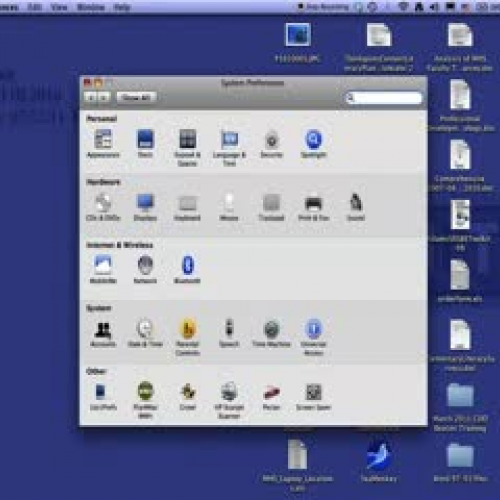
Task: Go back with the toolbar back arrow
Action: click(x=91, y=97)
